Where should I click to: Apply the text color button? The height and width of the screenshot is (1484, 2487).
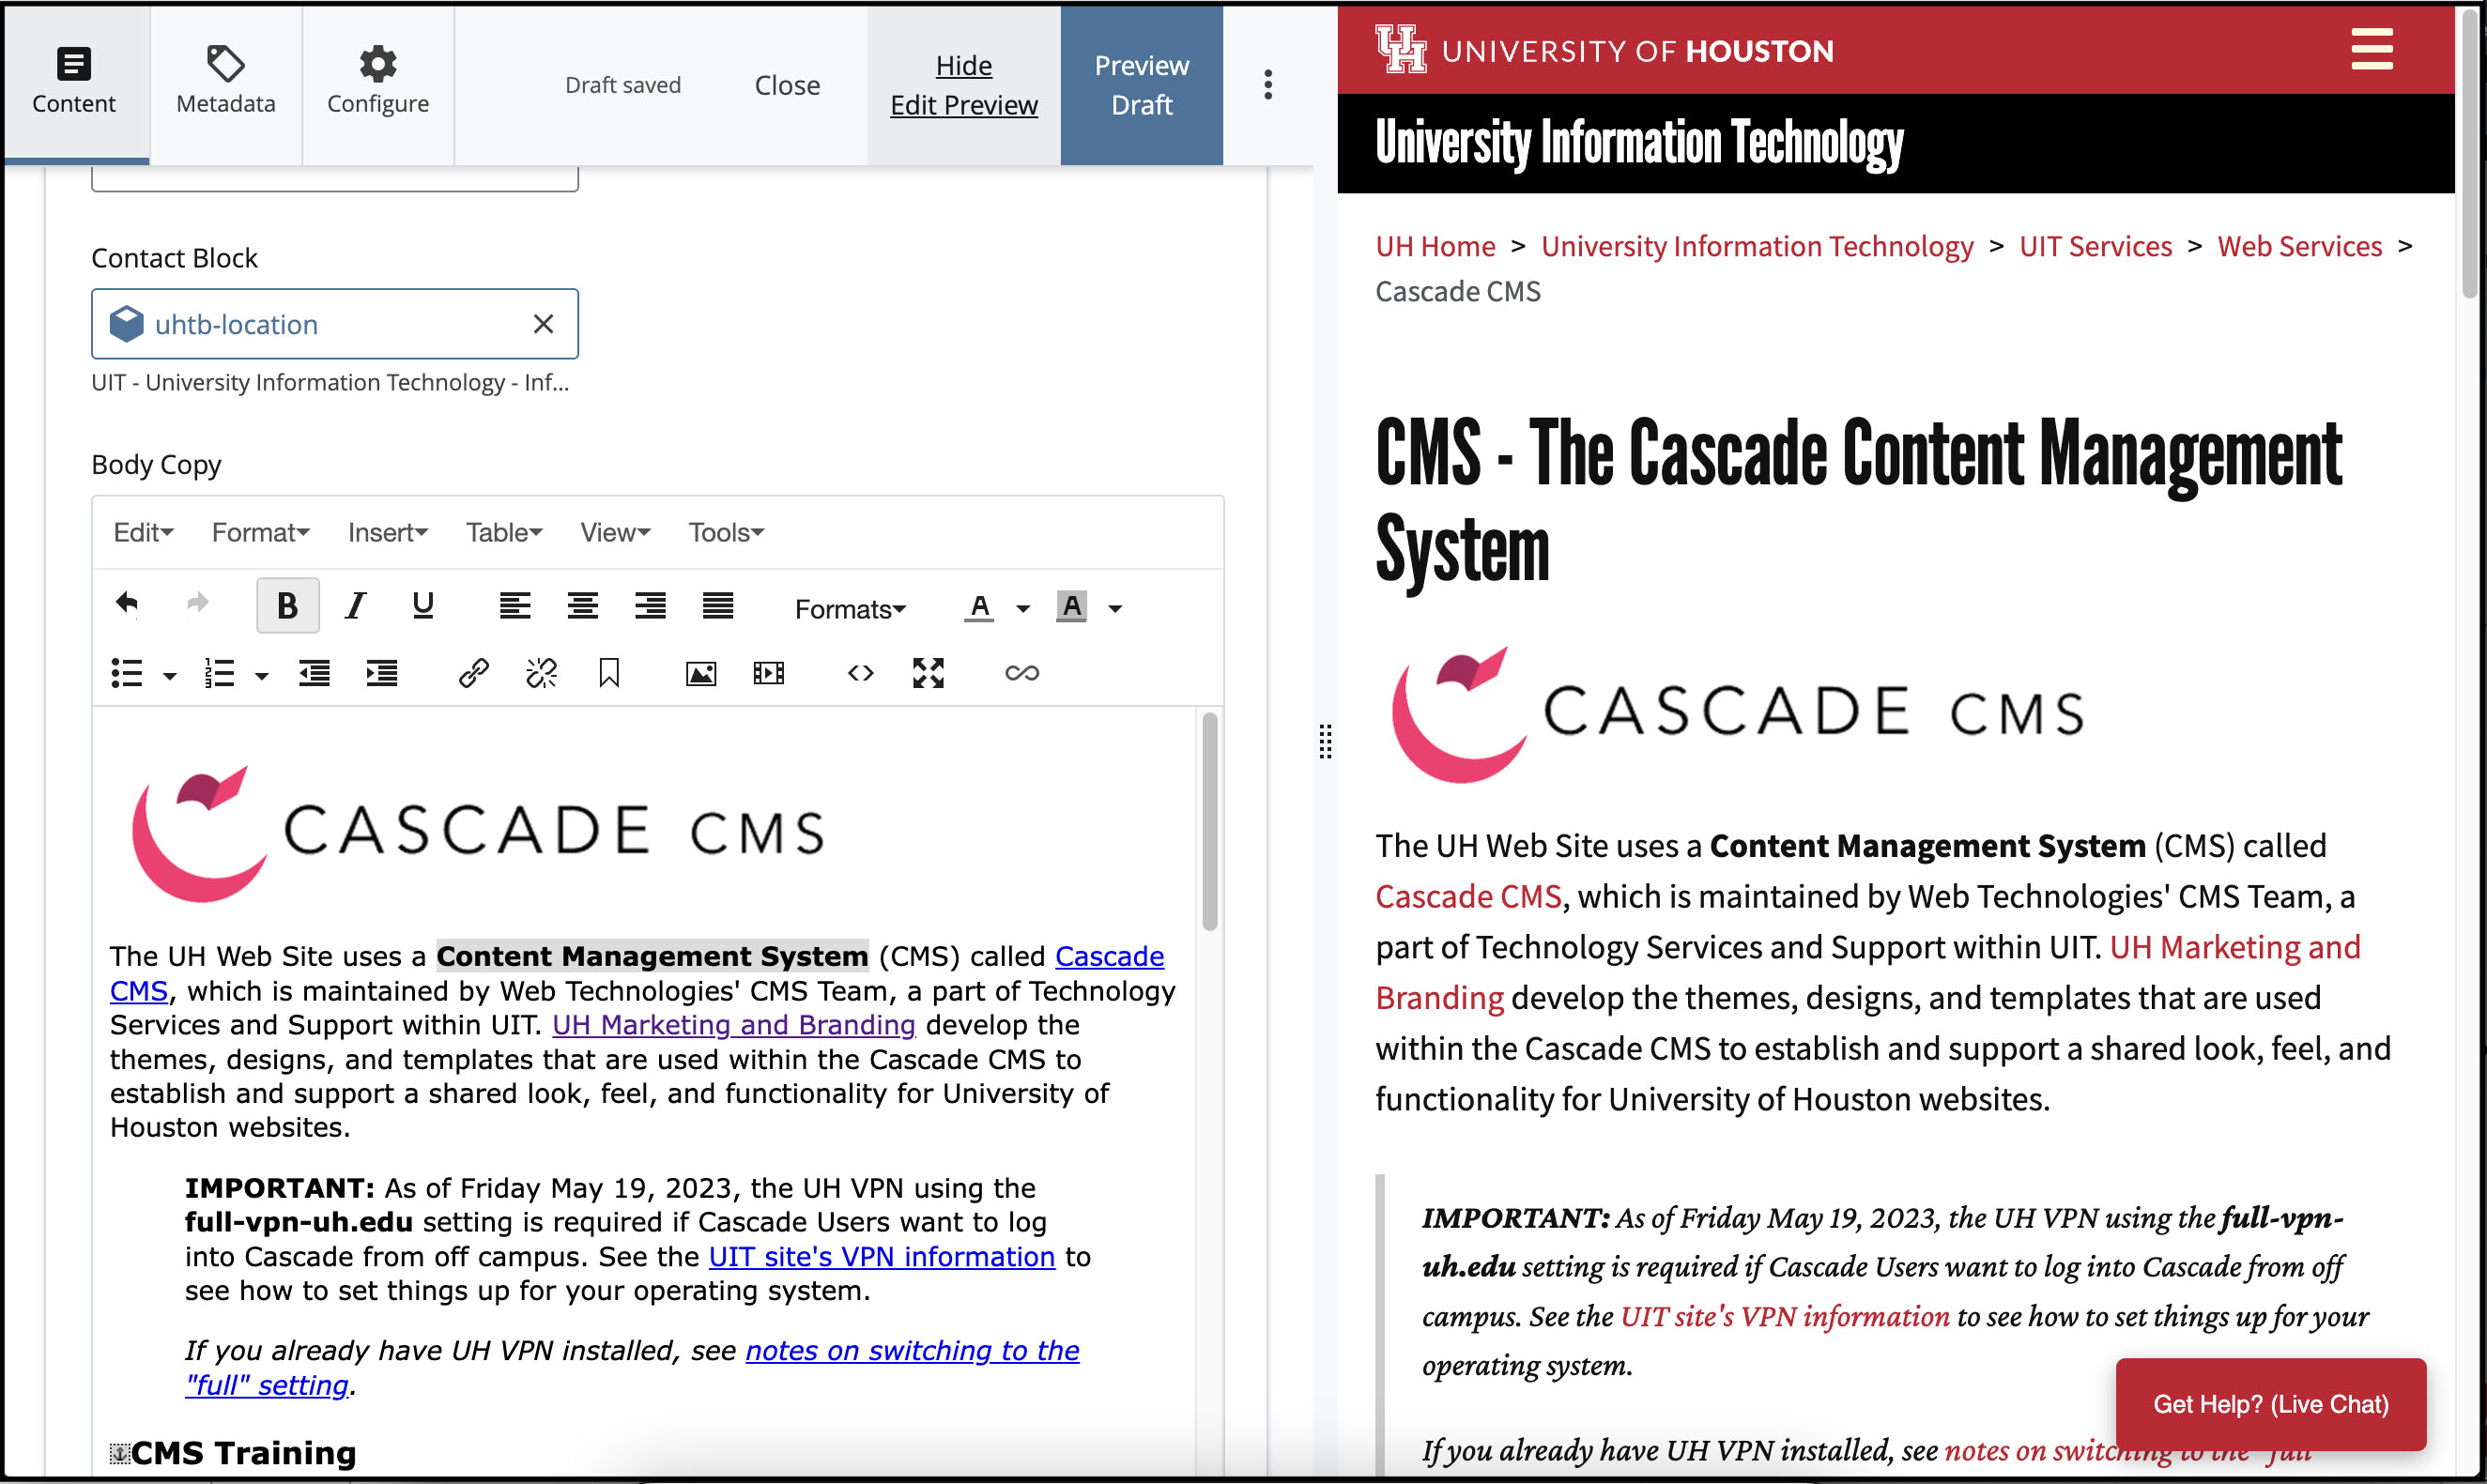click(x=979, y=607)
